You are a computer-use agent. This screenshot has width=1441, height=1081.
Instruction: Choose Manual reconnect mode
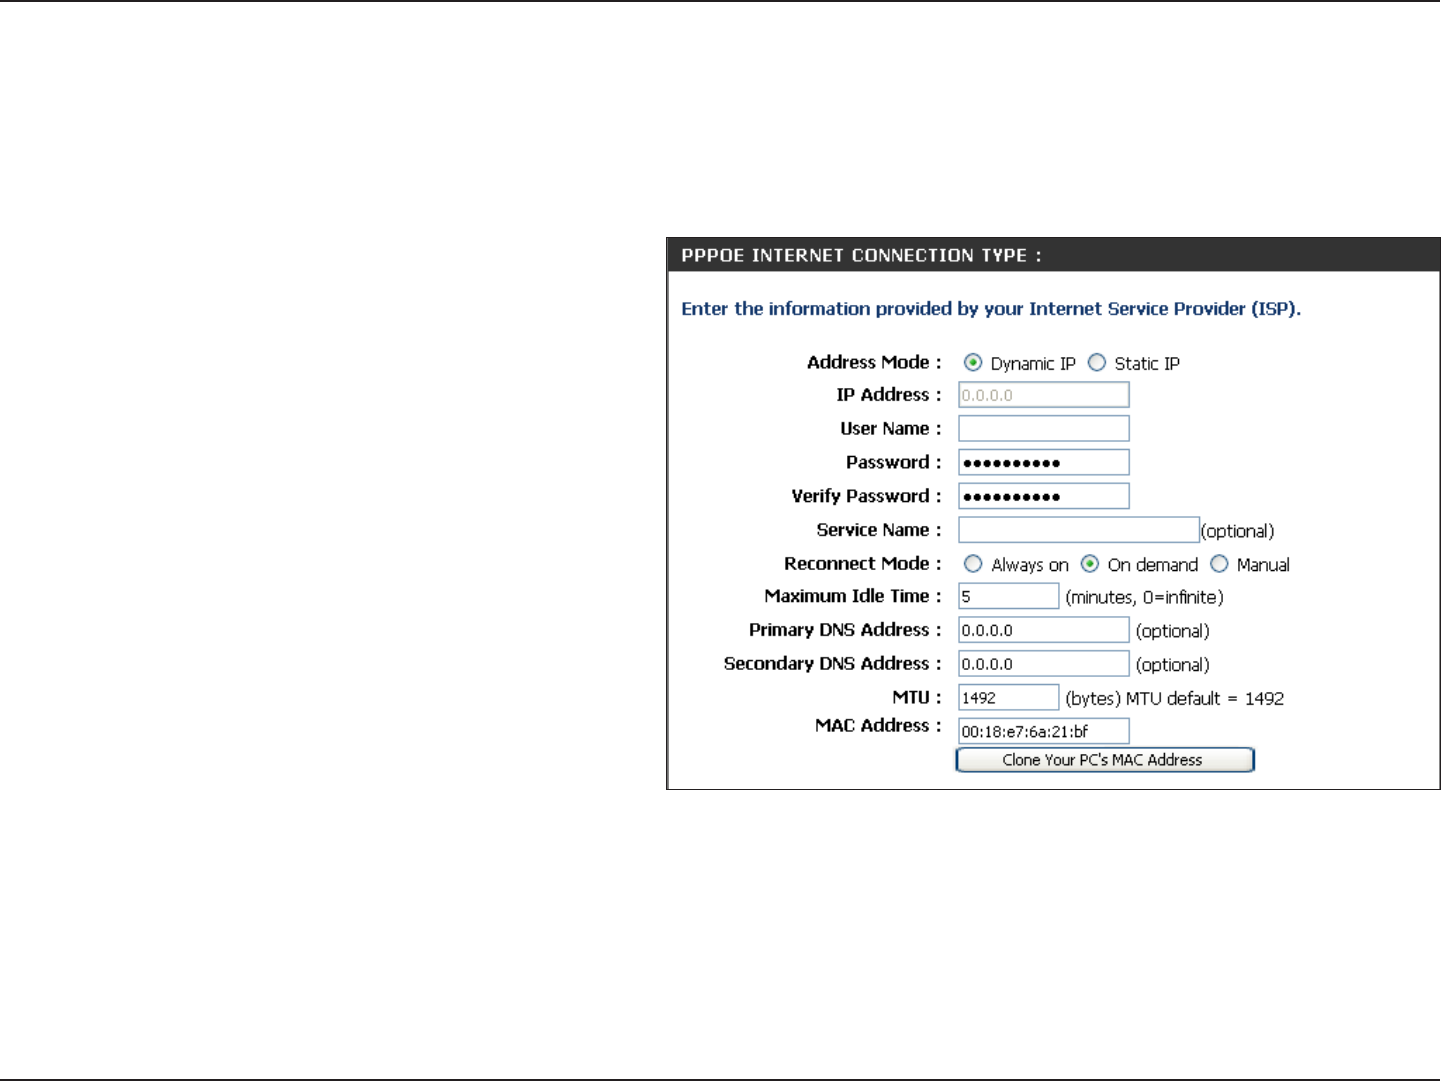click(1219, 564)
